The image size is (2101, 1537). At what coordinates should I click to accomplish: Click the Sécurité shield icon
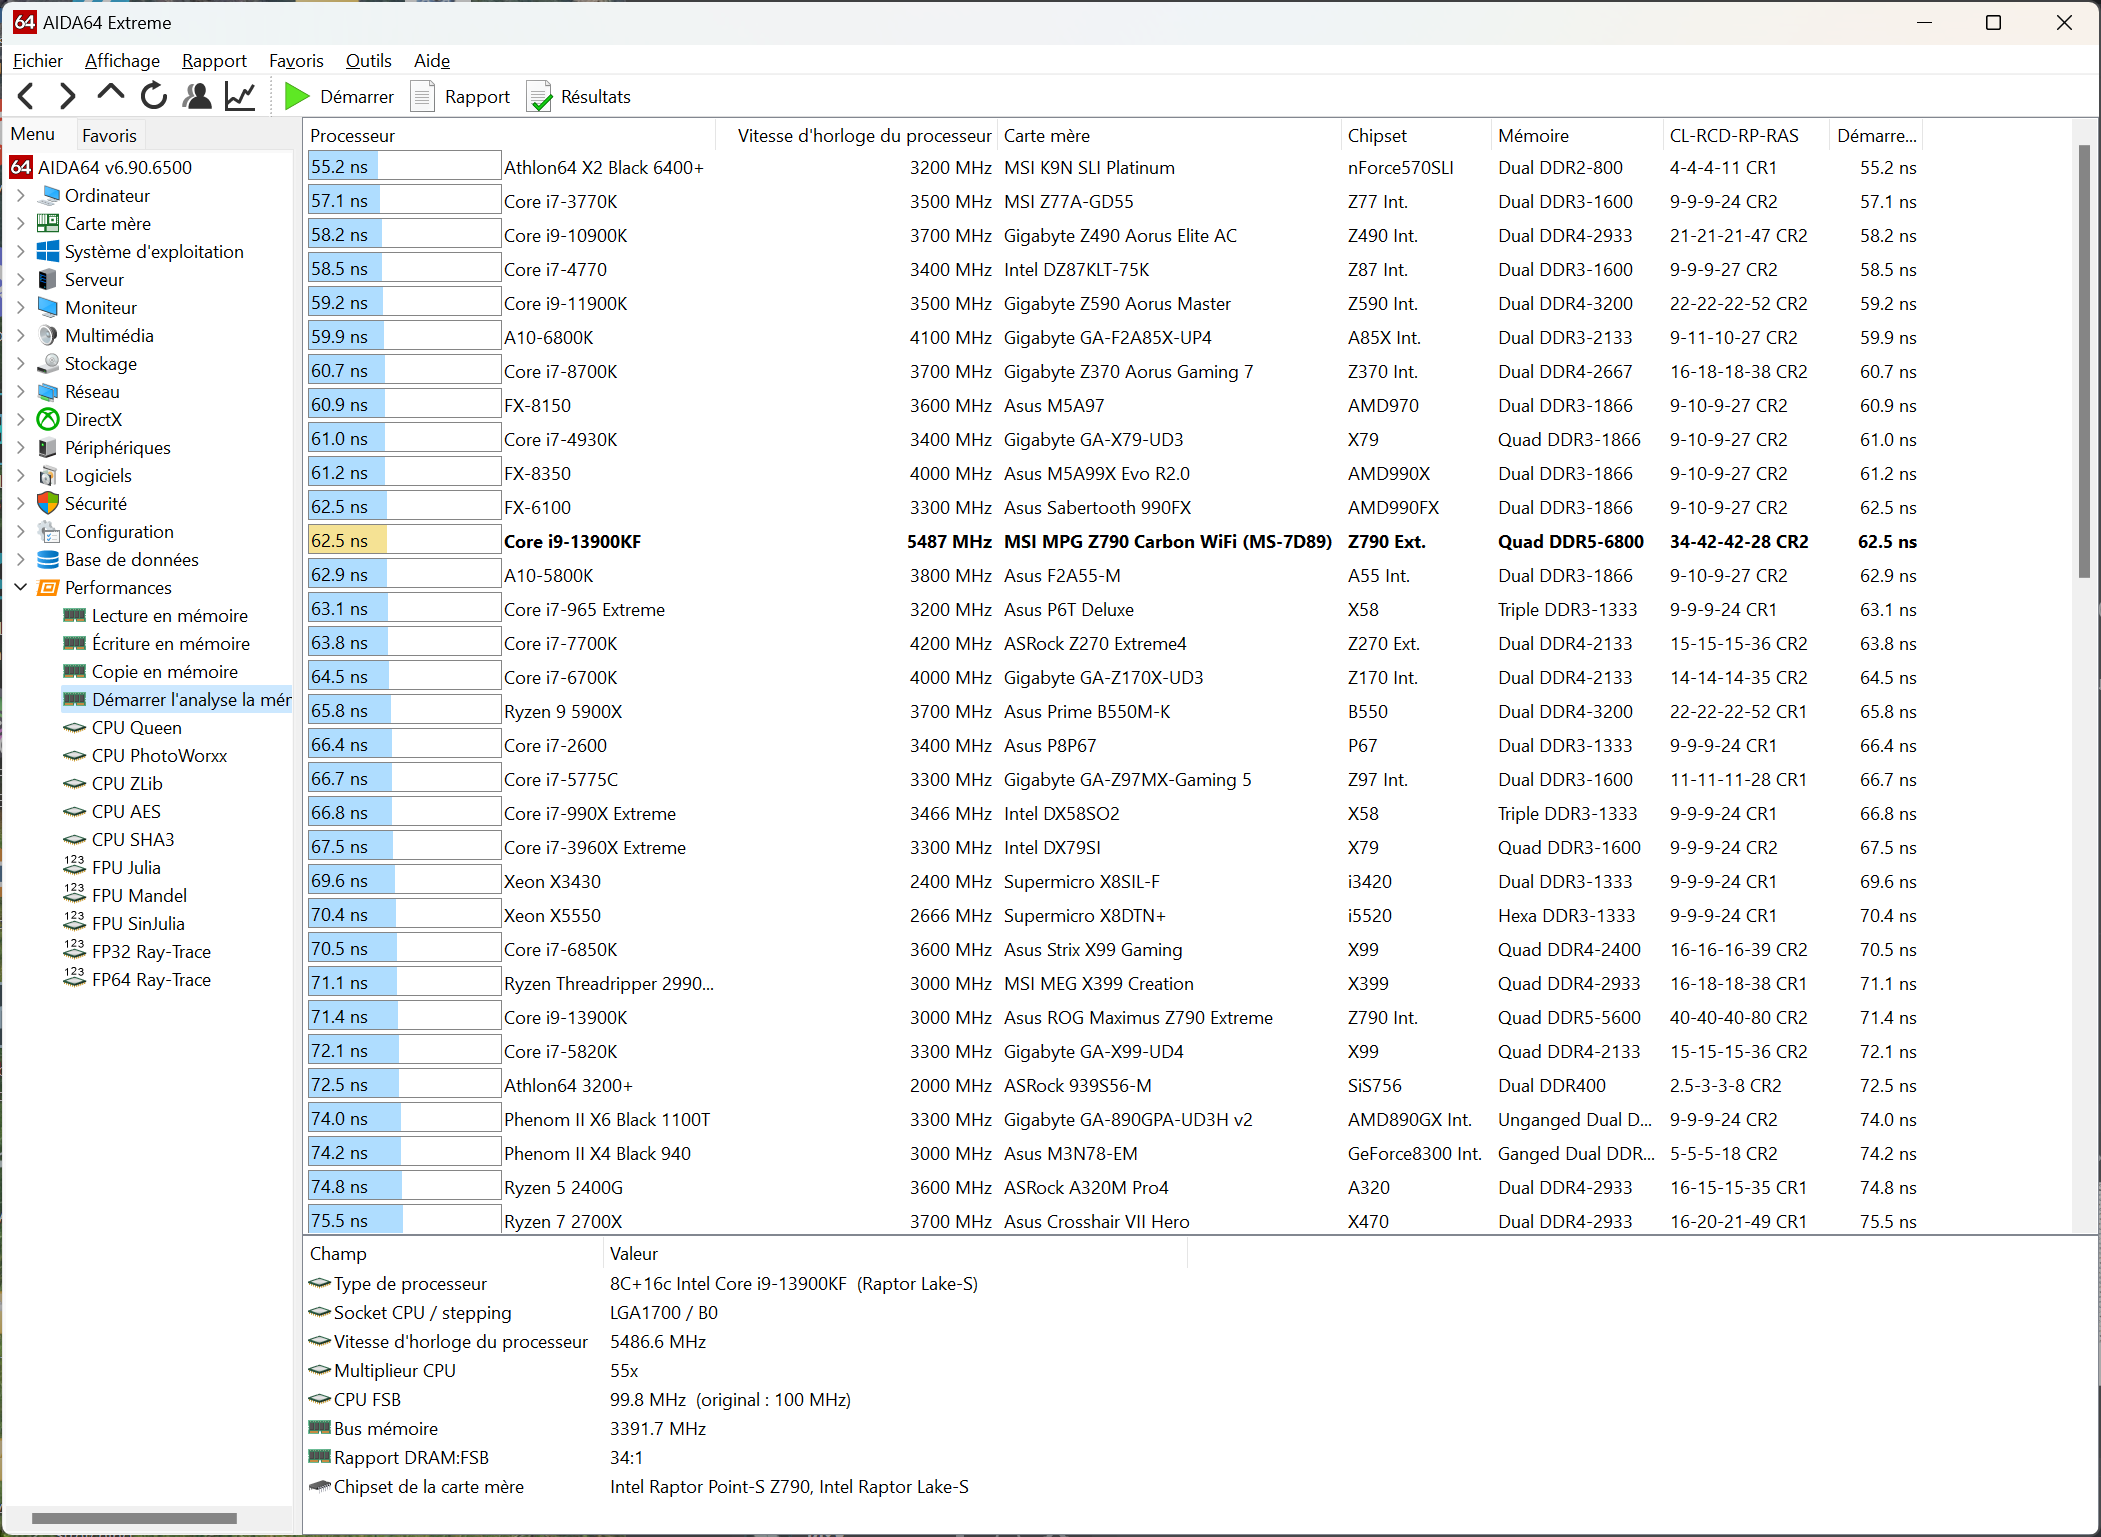(48, 504)
